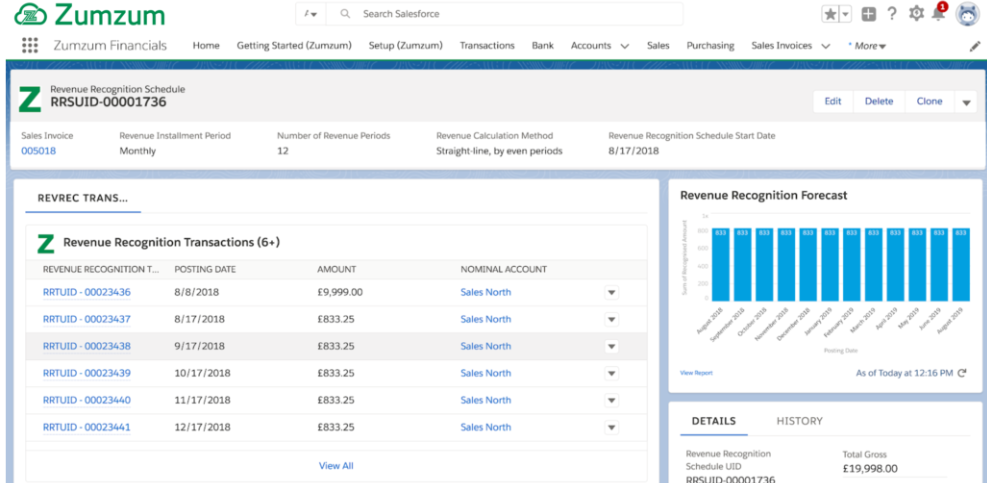Click the Zumzum logo
Image resolution: width=987 pixels, height=483 pixels.
(x=90, y=14)
